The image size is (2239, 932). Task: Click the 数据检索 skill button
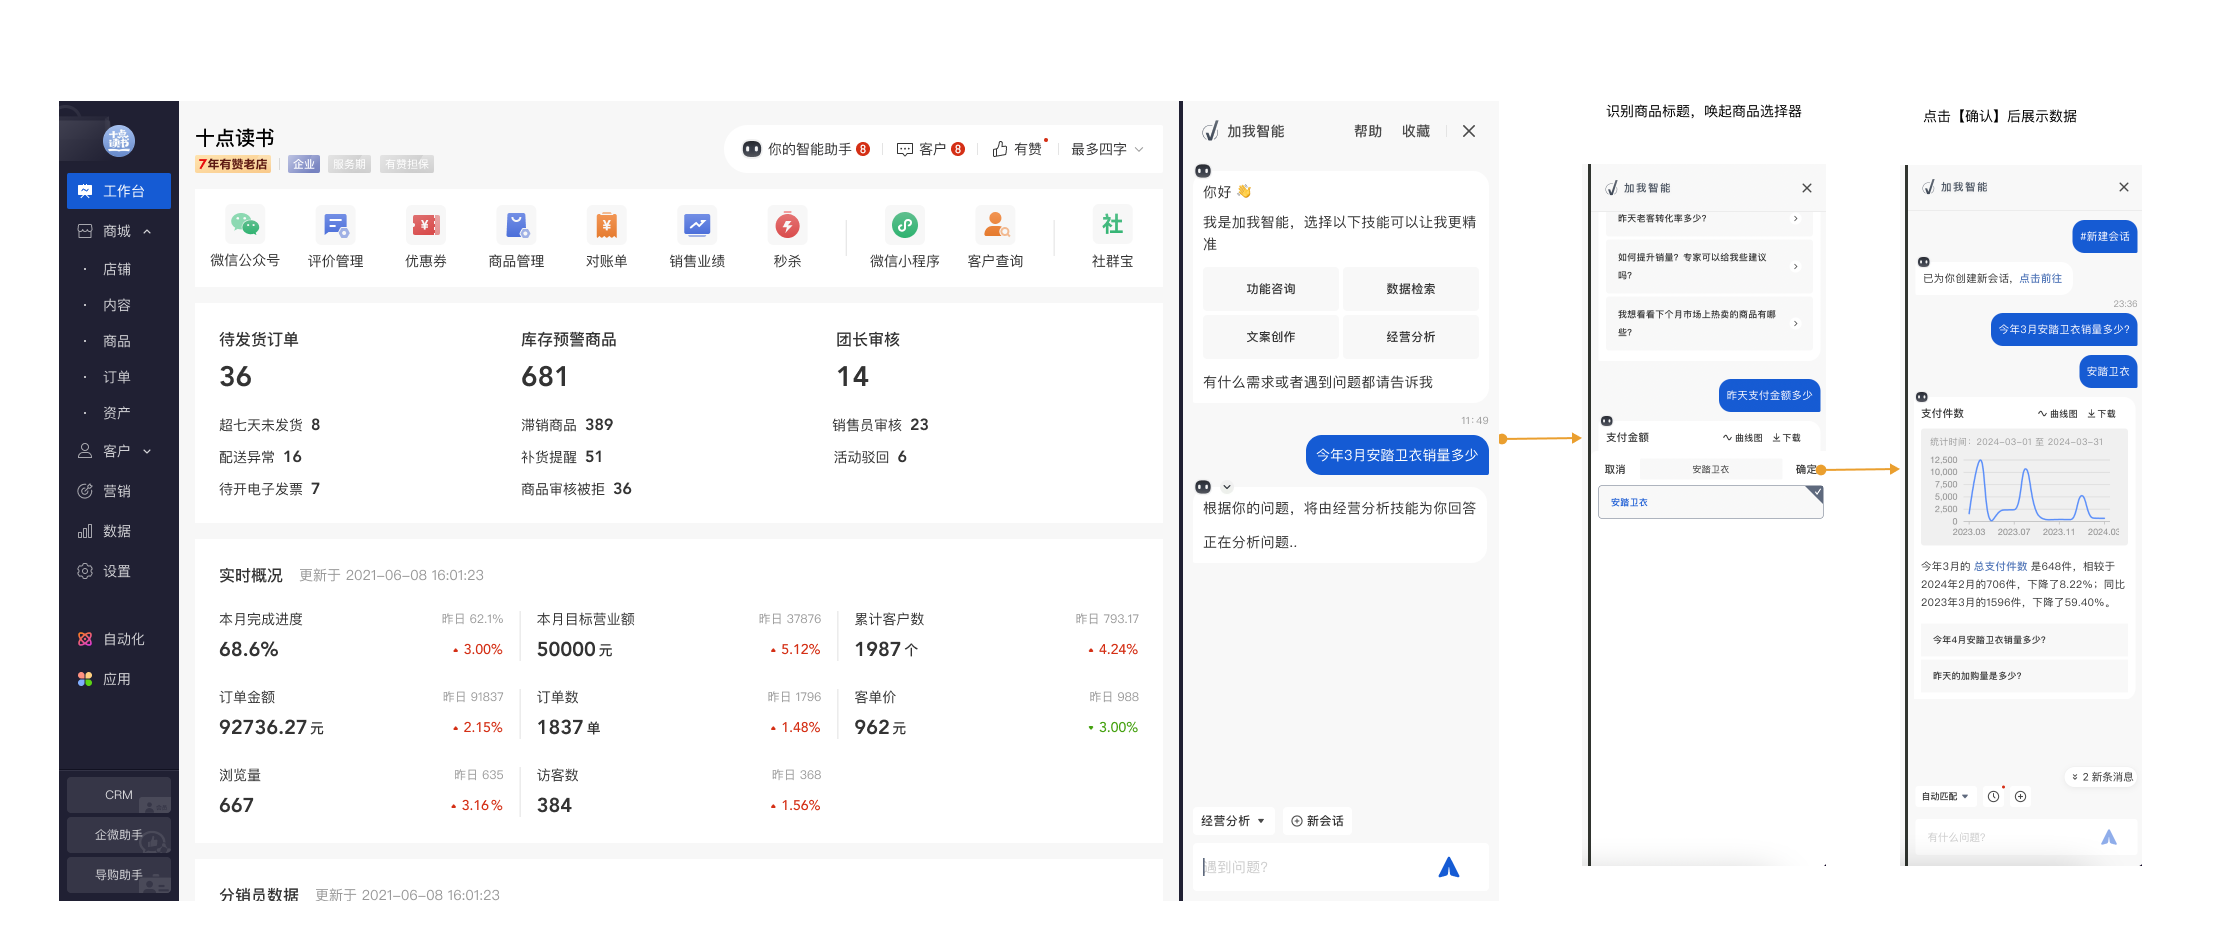point(1410,289)
